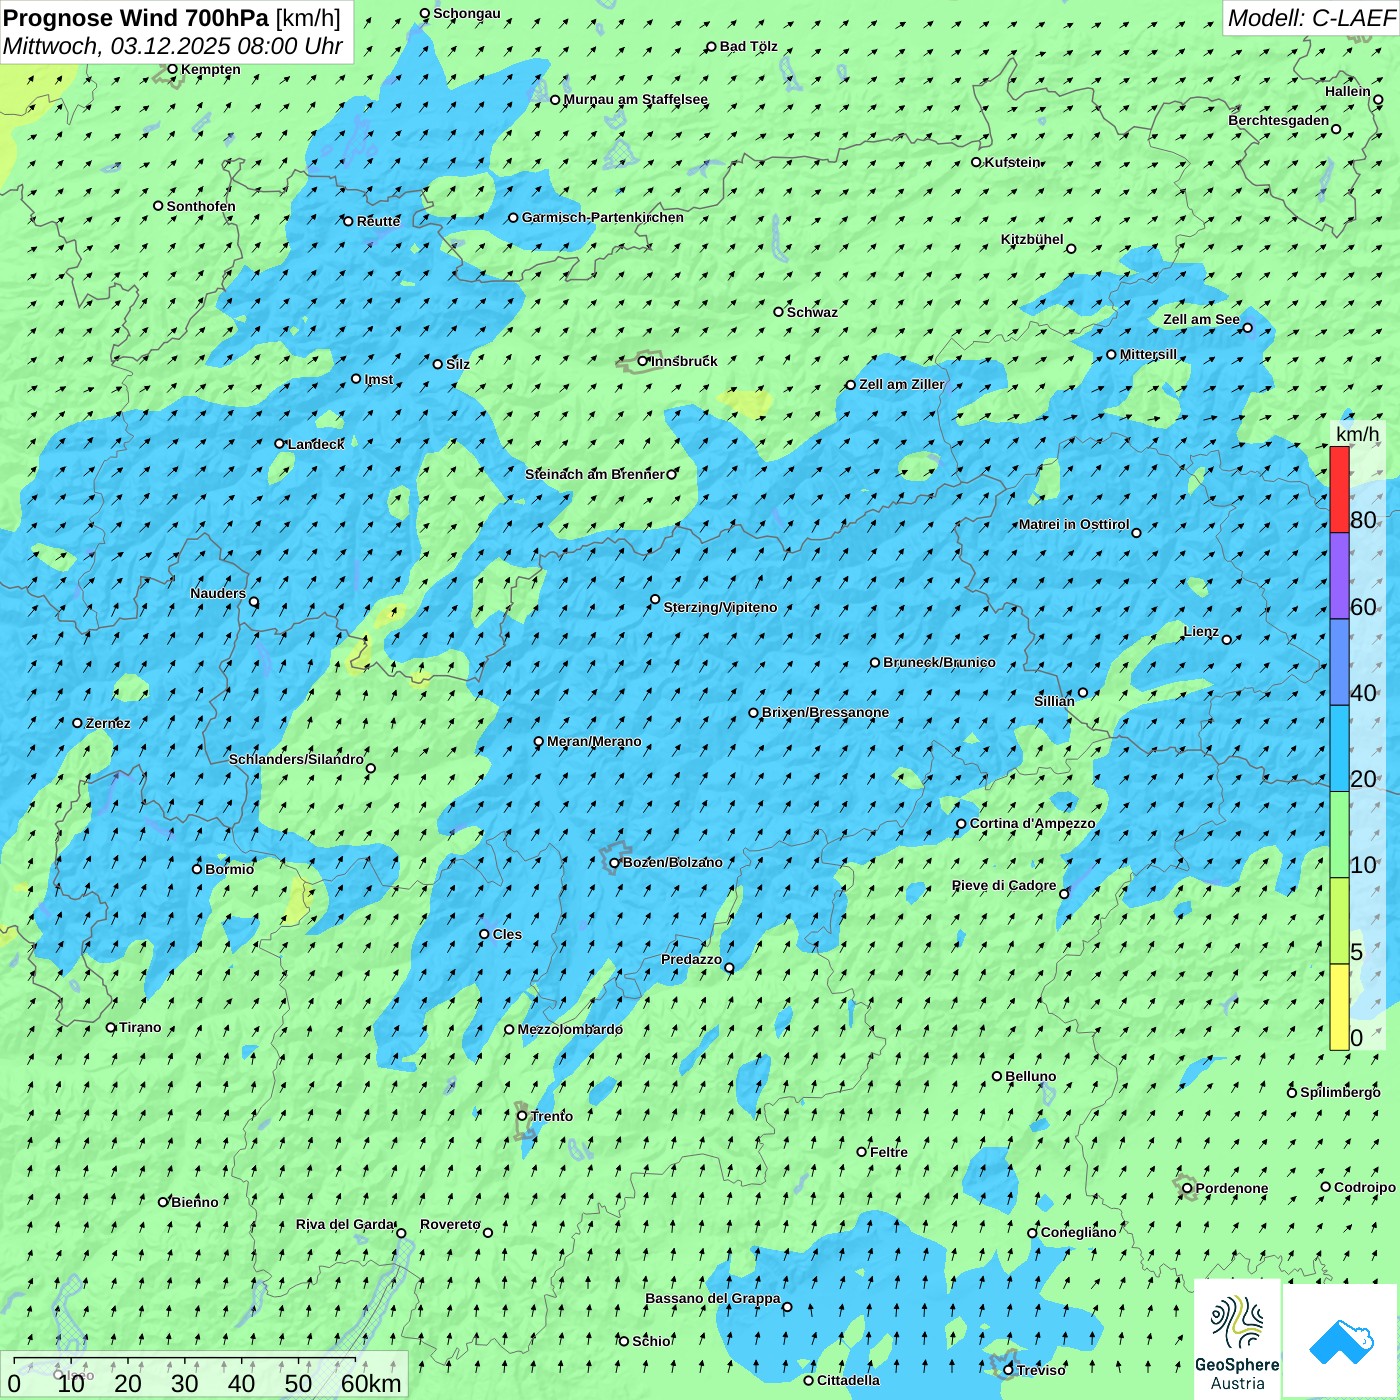Click the Cittadella label
The image size is (1400, 1400).
[x=848, y=1380]
